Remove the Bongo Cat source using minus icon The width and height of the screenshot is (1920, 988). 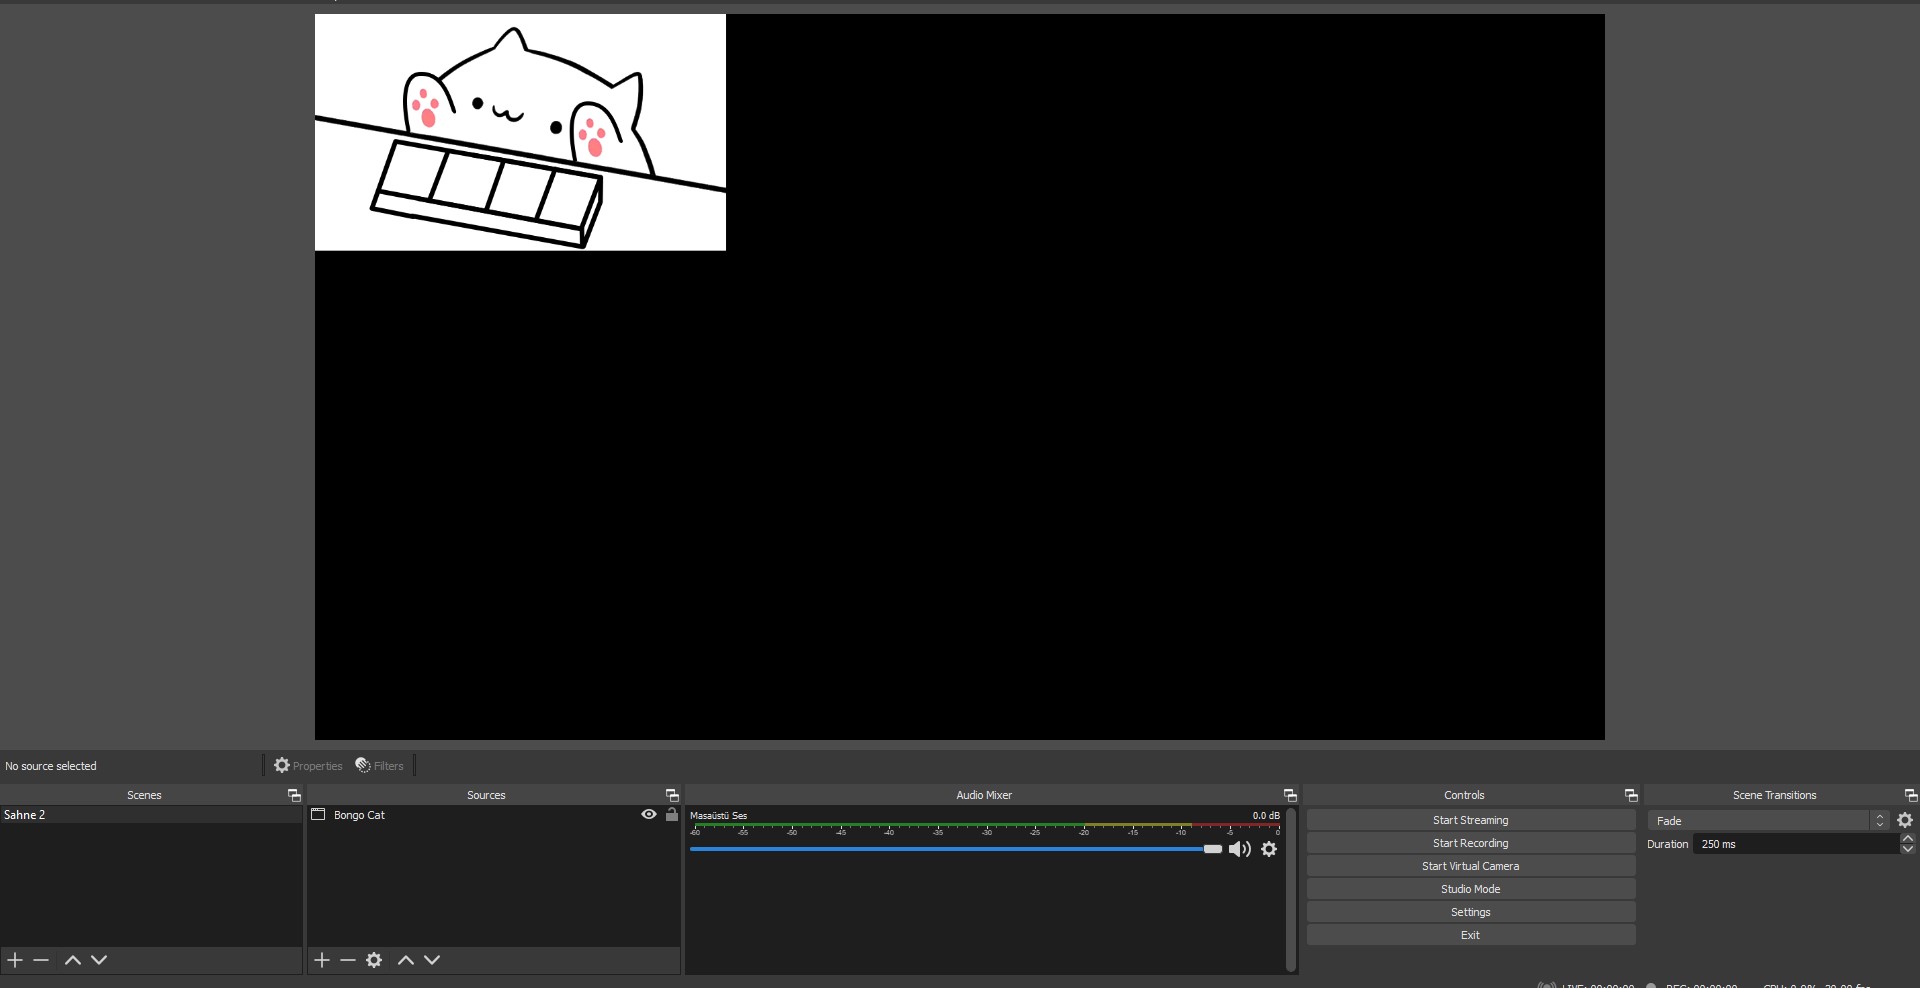(x=347, y=960)
